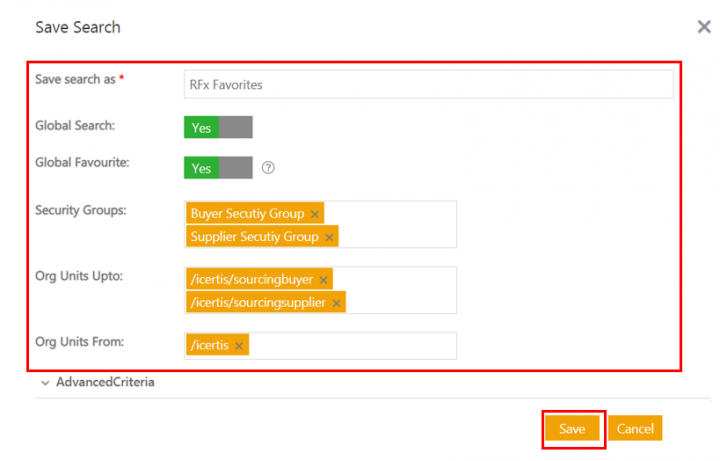Click the chevron beside AdvancedCriteria
This screenshot has height=461, width=720.
tap(45, 383)
